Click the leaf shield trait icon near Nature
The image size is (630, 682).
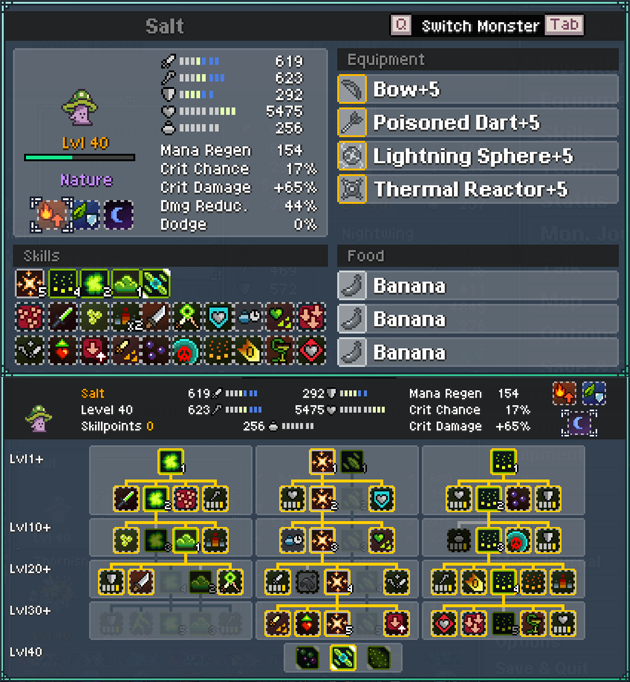pyautogui.click(x=86, y=215)
